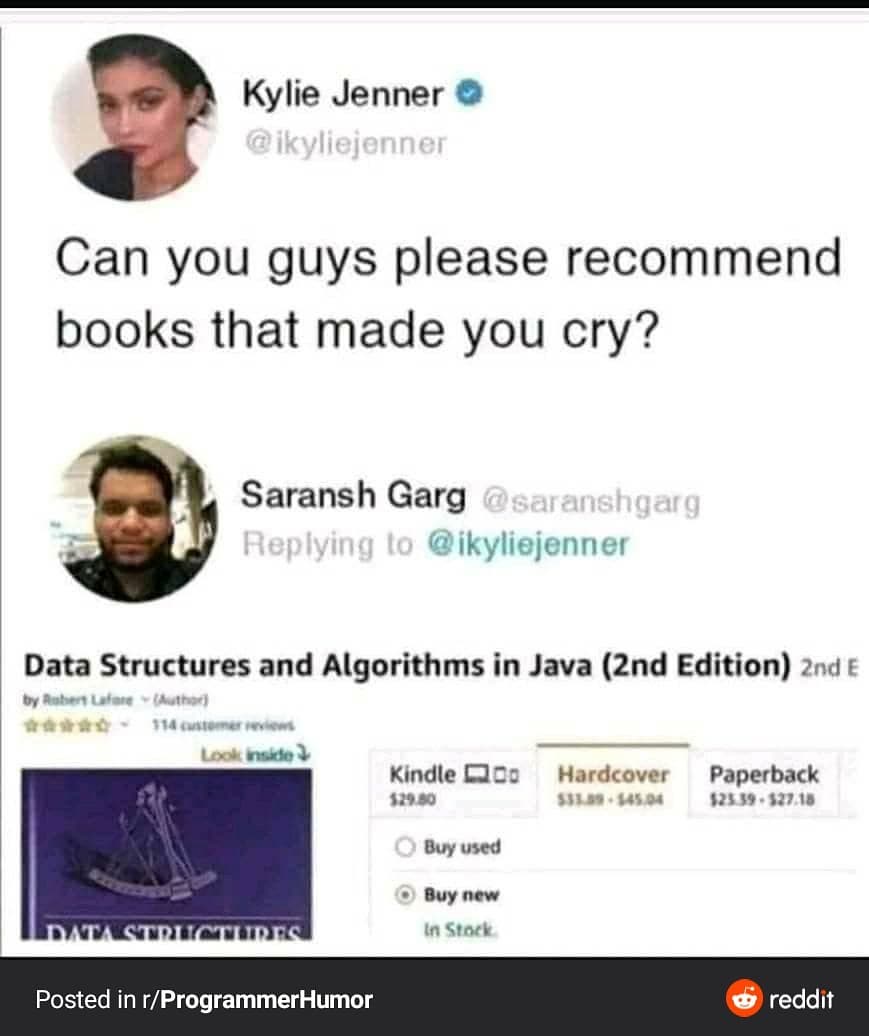Viewport: 869px width, 1036px height.
Task: Open the r/ProgrammerHumor subreddit link
Action: coord(266,999)
